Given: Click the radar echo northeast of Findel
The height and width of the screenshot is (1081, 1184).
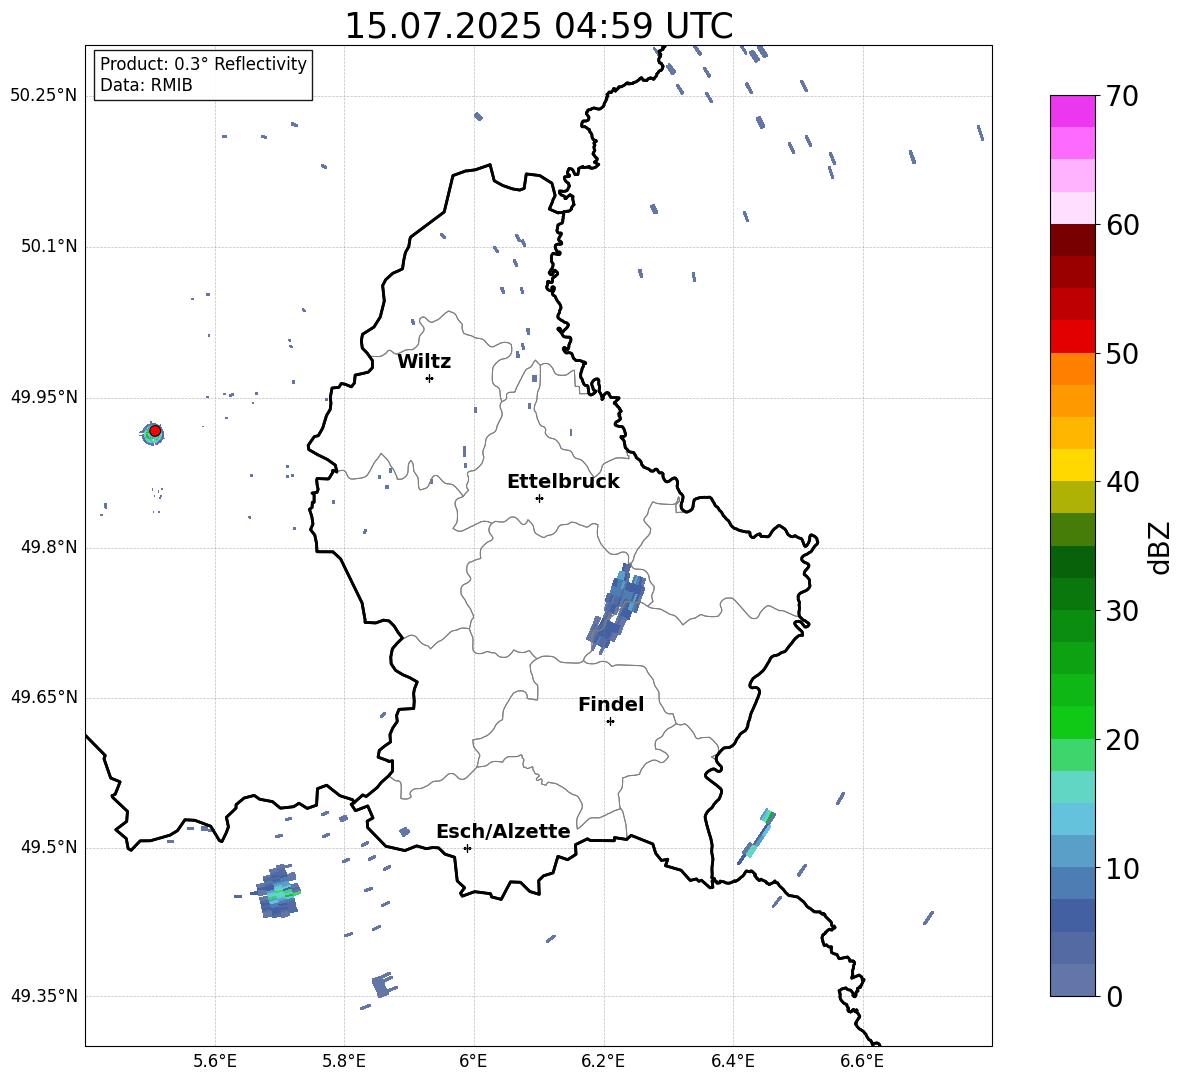Looking at the screenshot, I should point(618,608).
